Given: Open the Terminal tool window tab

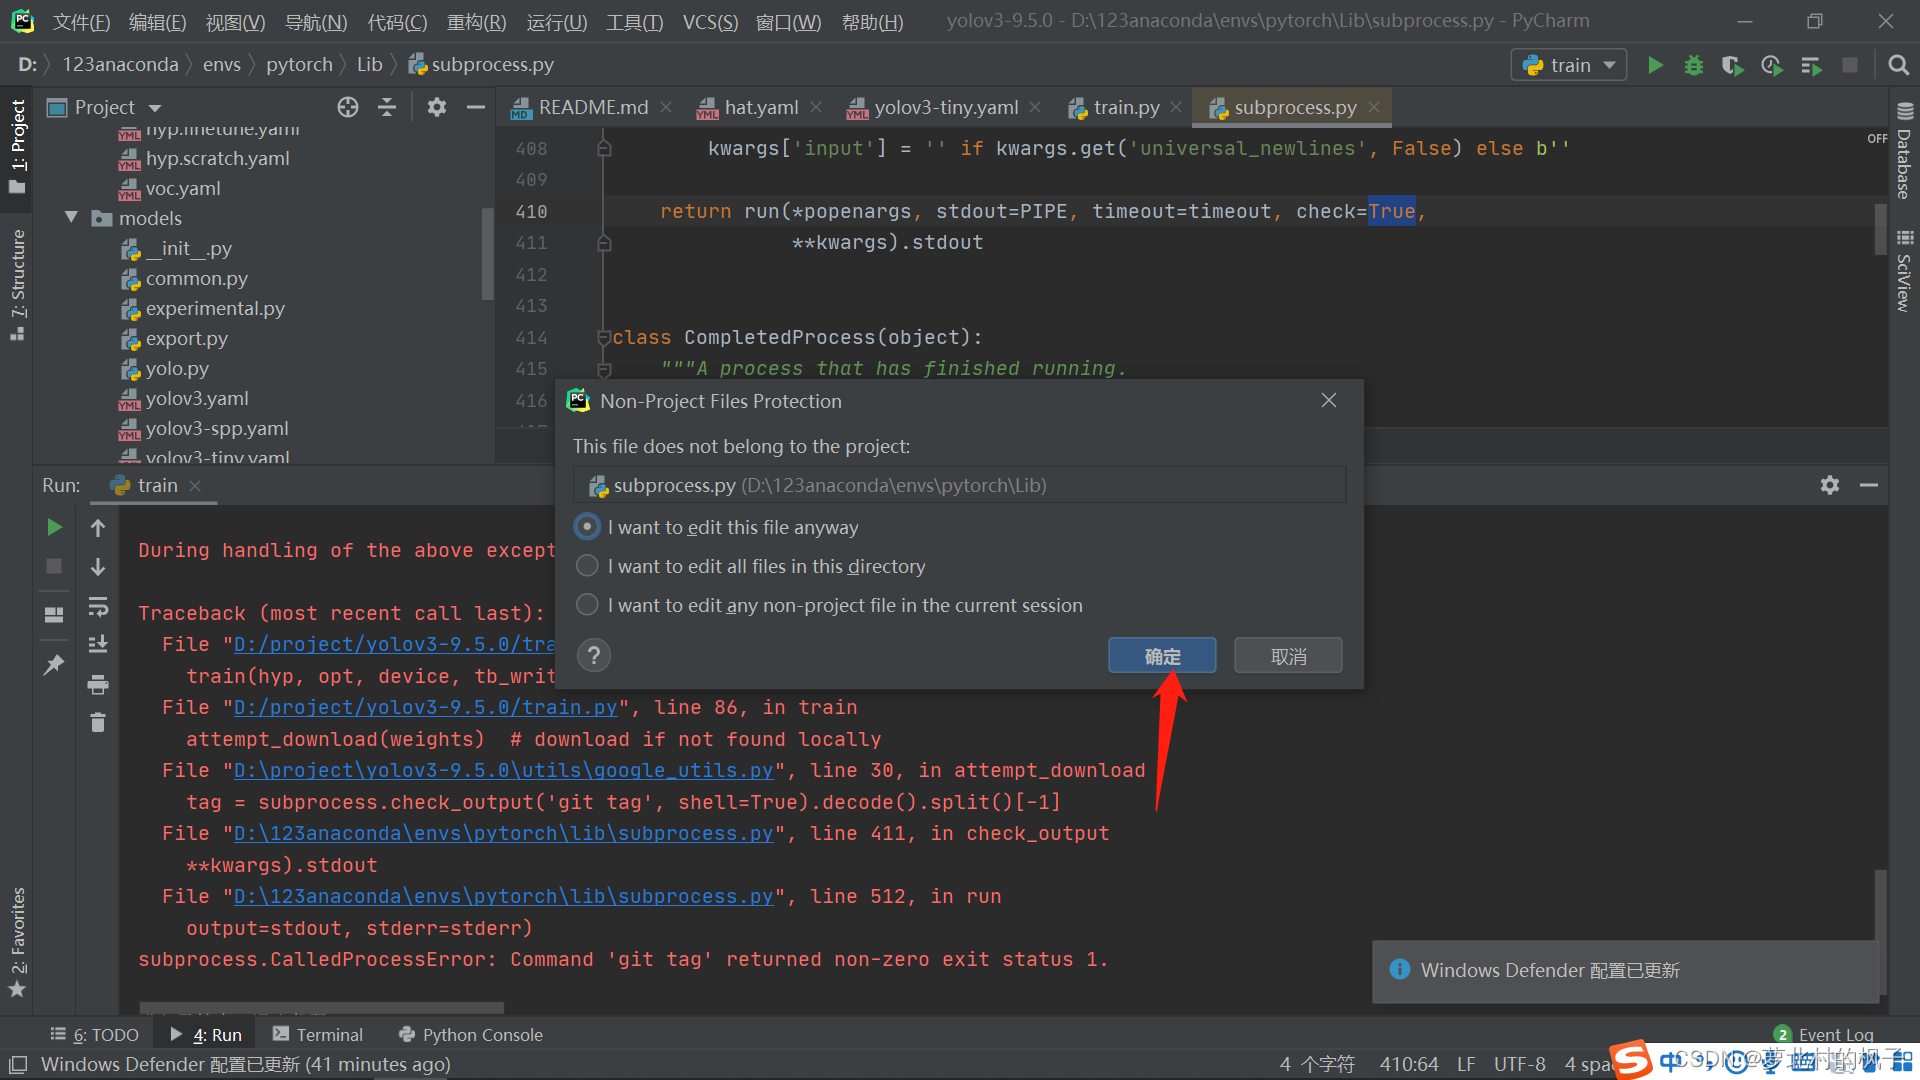Looking at the screenshot, I should tap(317, 1034).
